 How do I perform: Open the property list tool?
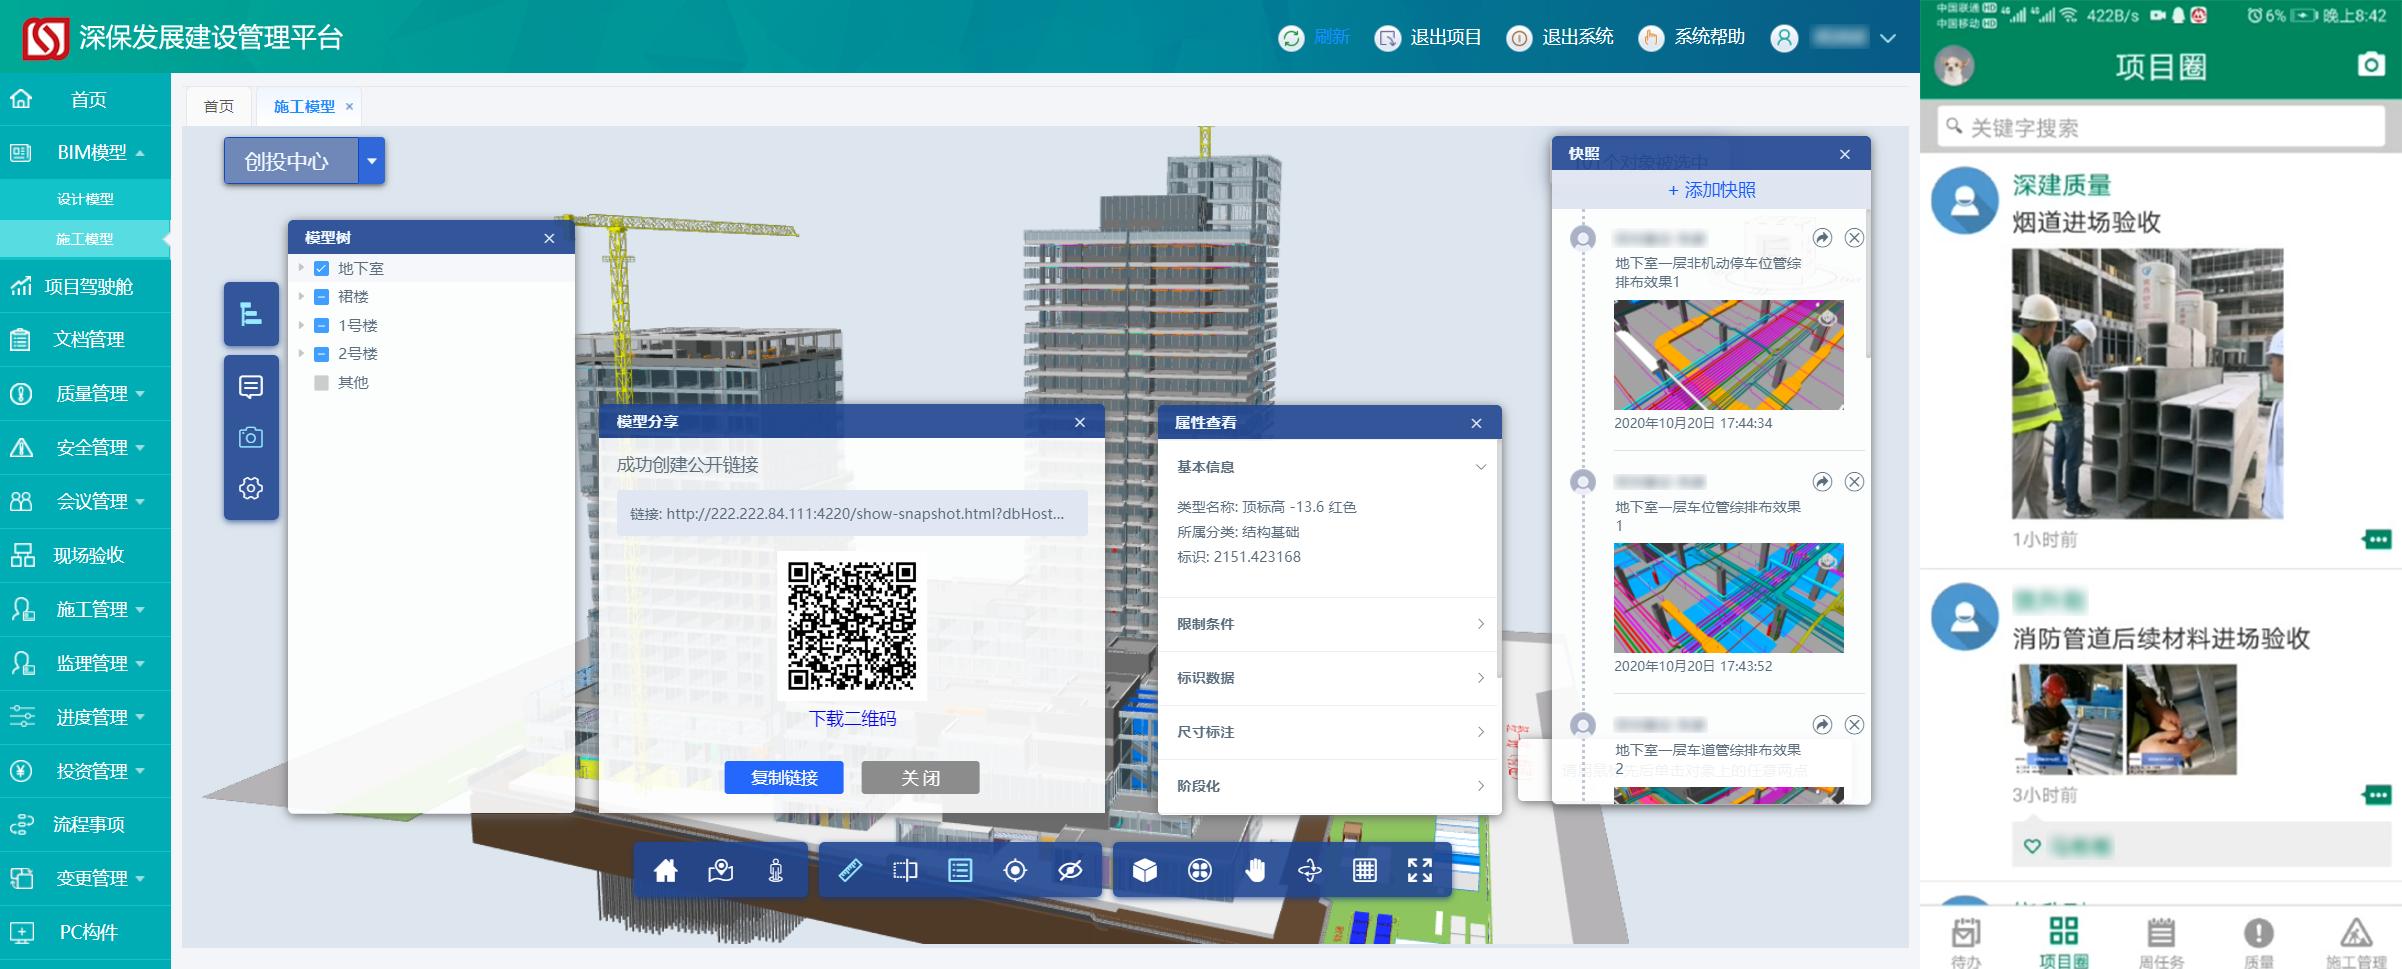point(960,870)
